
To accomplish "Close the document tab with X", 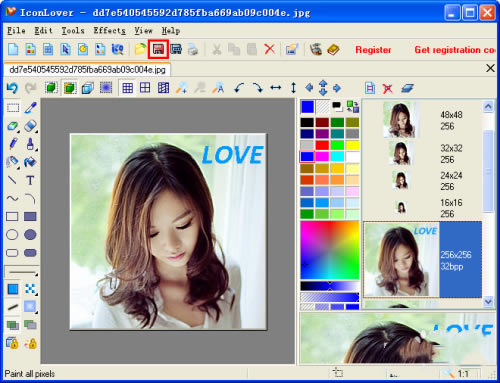I will (490, 68).
